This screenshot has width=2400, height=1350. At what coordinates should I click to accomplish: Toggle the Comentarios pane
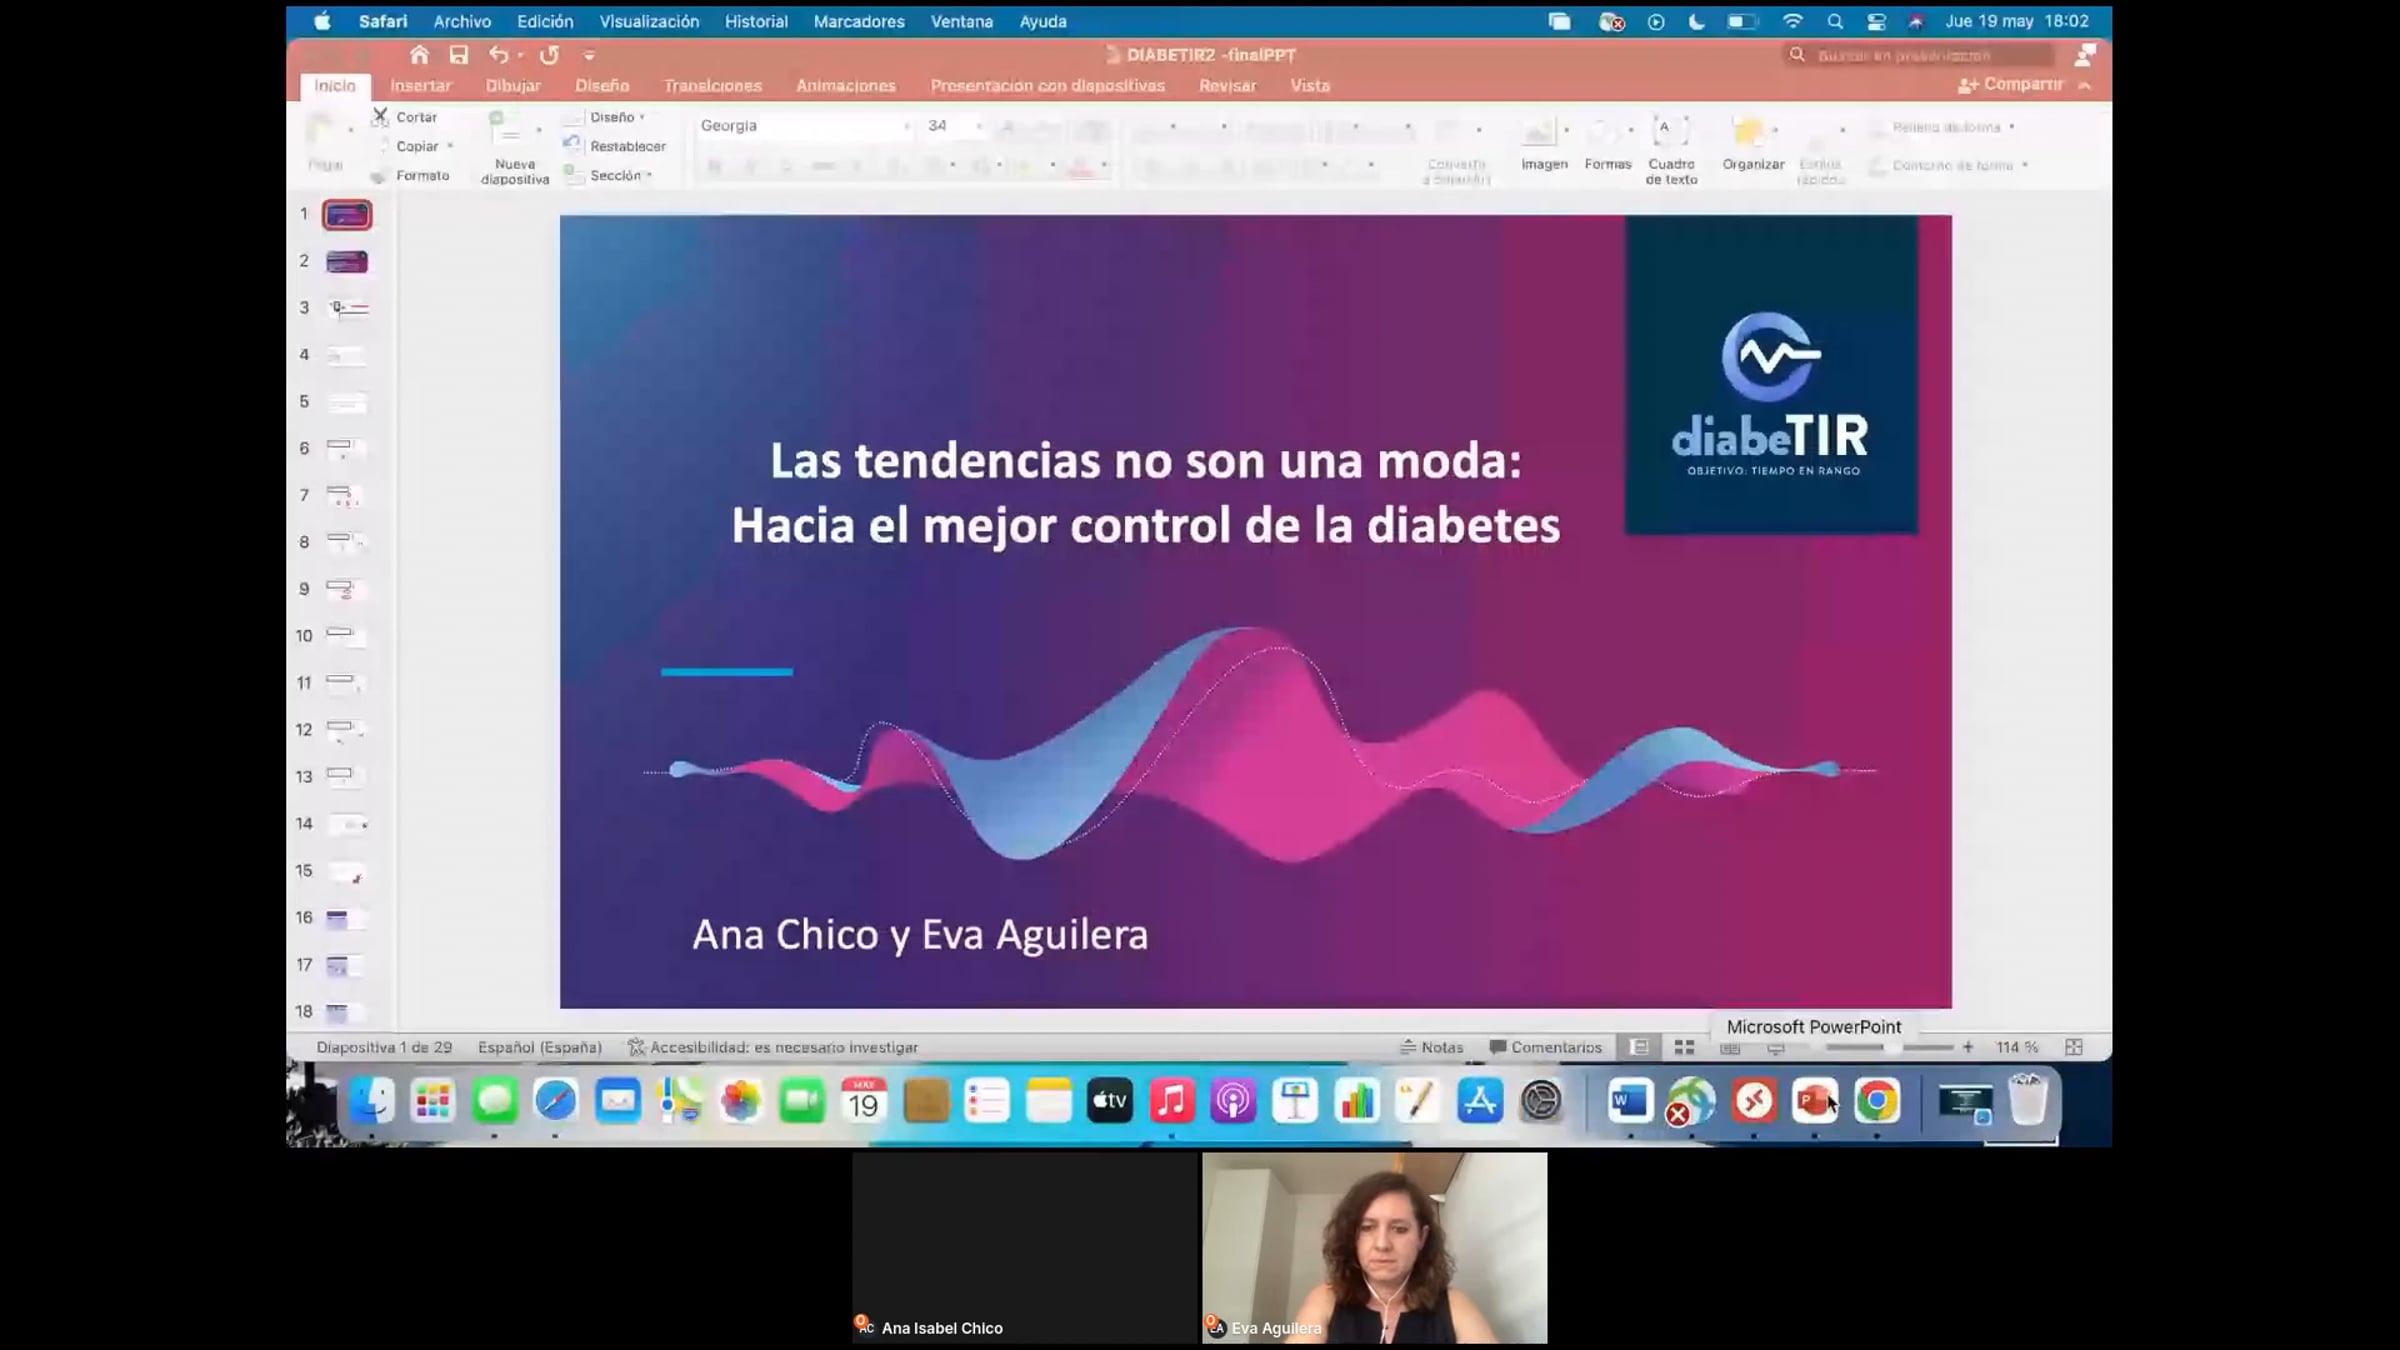[x=1546, y=1047]
